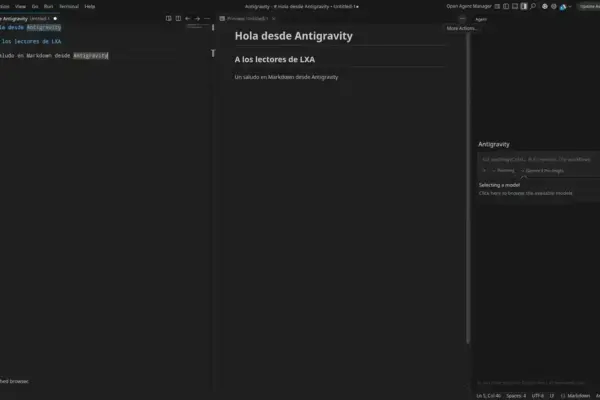Click the UTF-8 encoding status

coord(538,396)
